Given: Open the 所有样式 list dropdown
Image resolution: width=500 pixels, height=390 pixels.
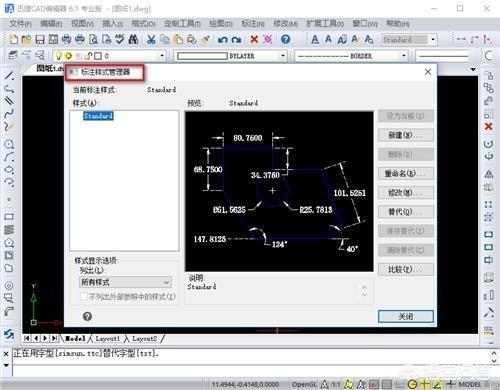Looking at the screenshot, I should pos(125,282).
